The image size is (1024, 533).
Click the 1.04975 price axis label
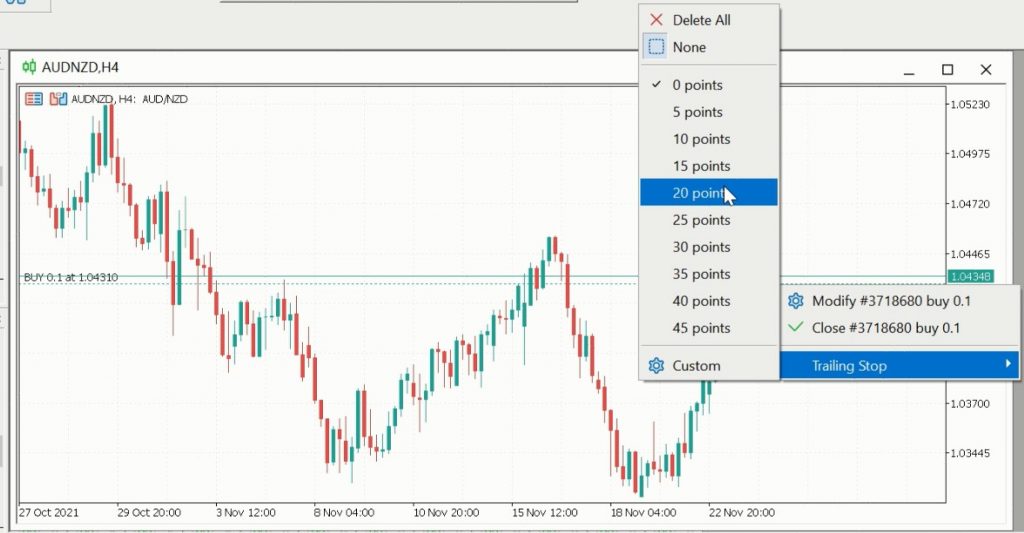[x=970, y=154]
